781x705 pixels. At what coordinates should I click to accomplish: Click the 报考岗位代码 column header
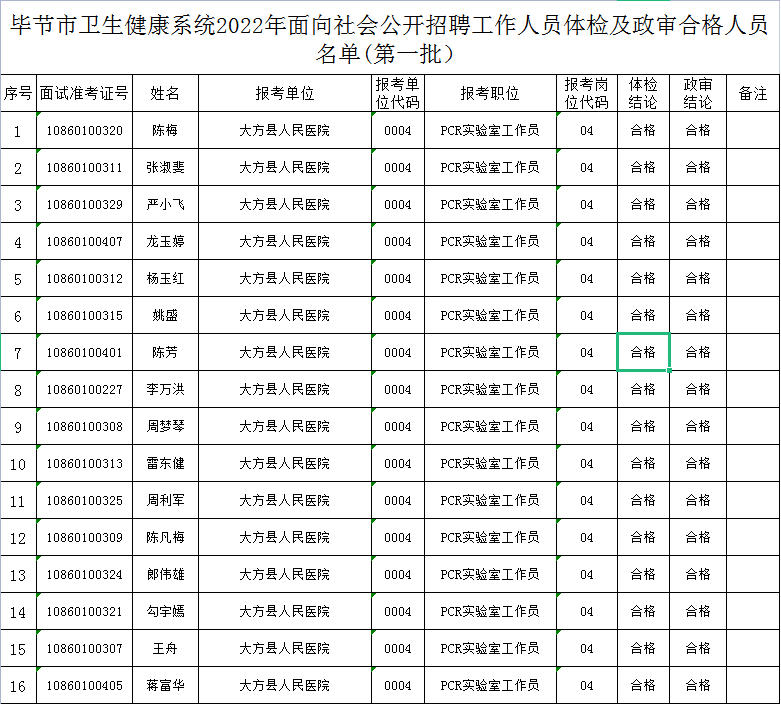[587, 93]
